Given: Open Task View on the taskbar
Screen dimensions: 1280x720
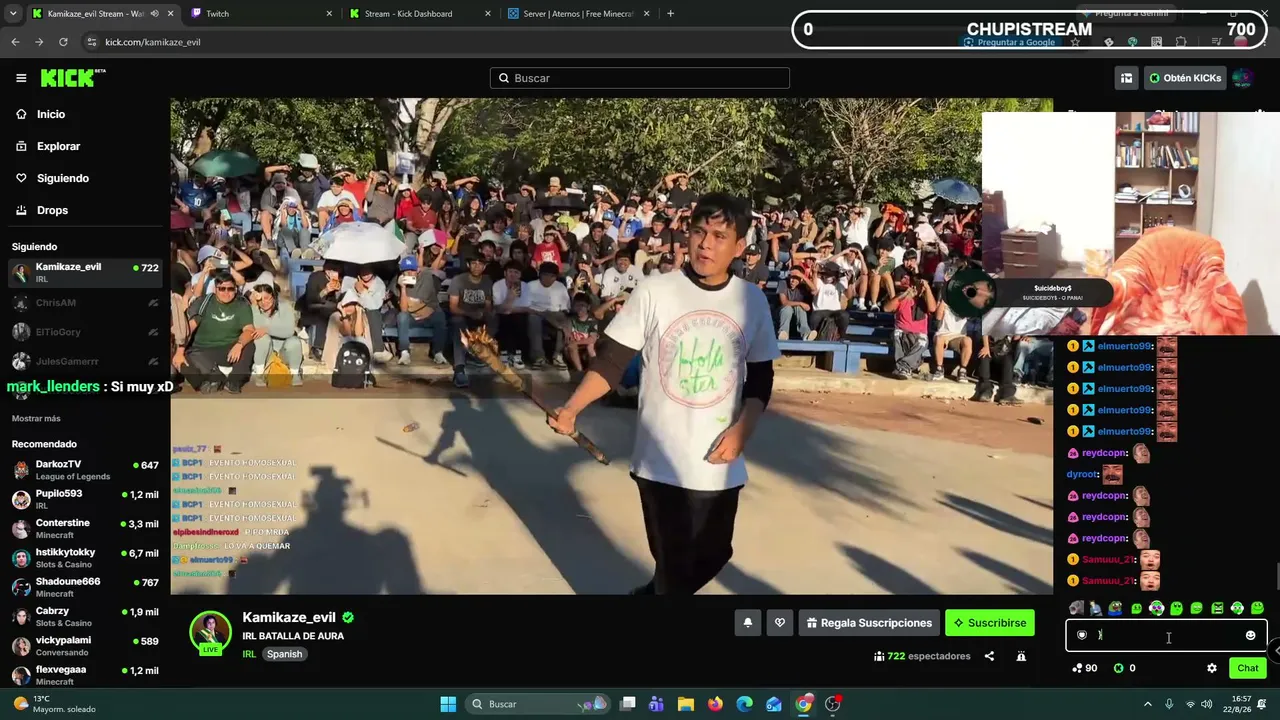Looking at the screenshot, I should point(628,704).
